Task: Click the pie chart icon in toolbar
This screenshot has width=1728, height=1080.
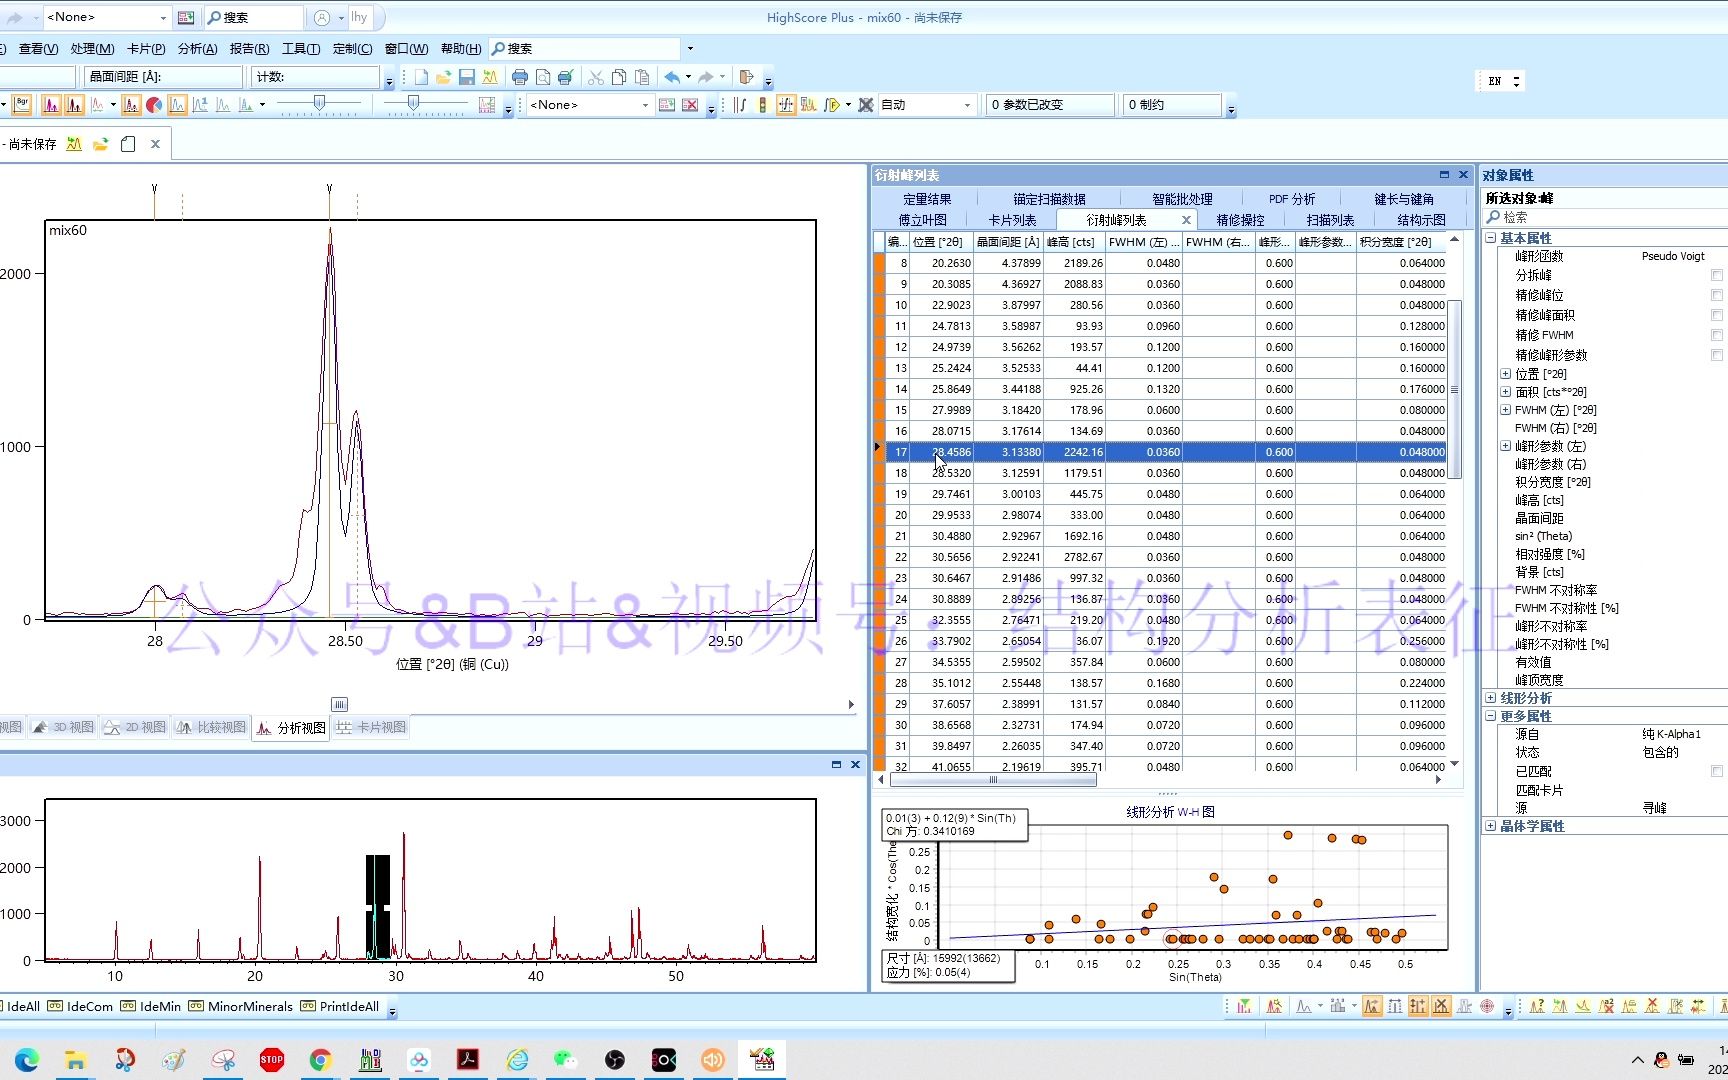Action: pos(154,105)
